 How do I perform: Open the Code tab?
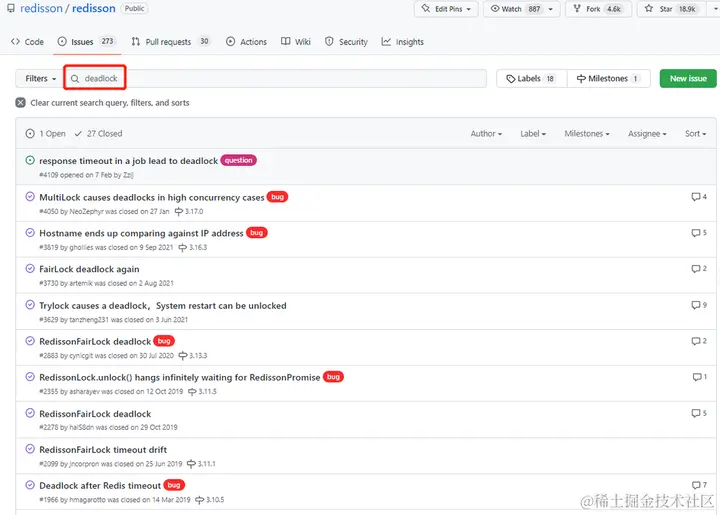(x=28, y=42)
